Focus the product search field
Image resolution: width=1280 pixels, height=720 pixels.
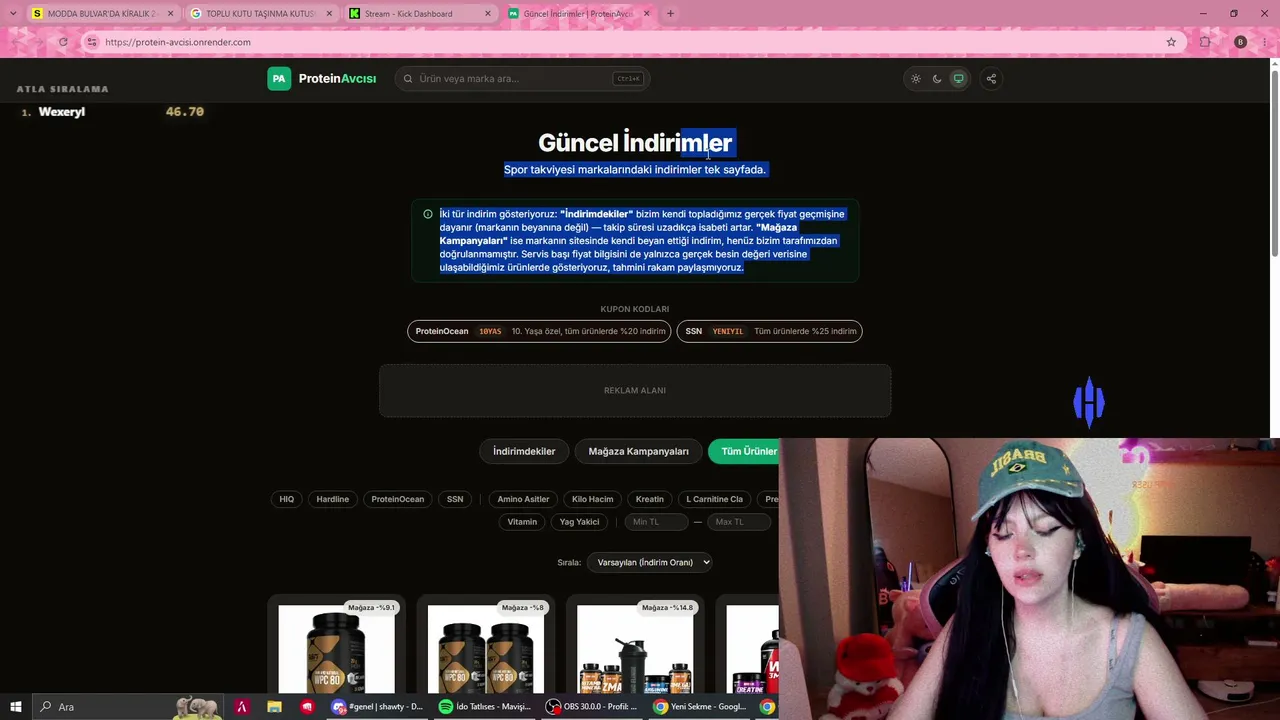pyautogui.click(x=523, y=79)
